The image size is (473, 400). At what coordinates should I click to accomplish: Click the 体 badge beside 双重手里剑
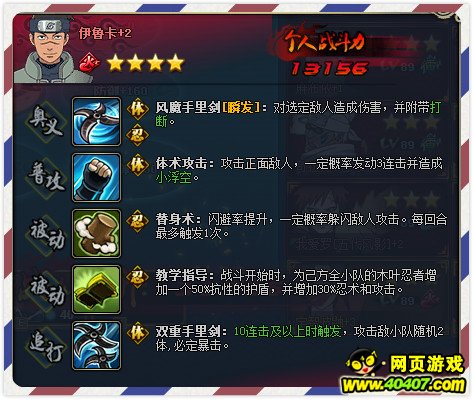coord(137,332)
